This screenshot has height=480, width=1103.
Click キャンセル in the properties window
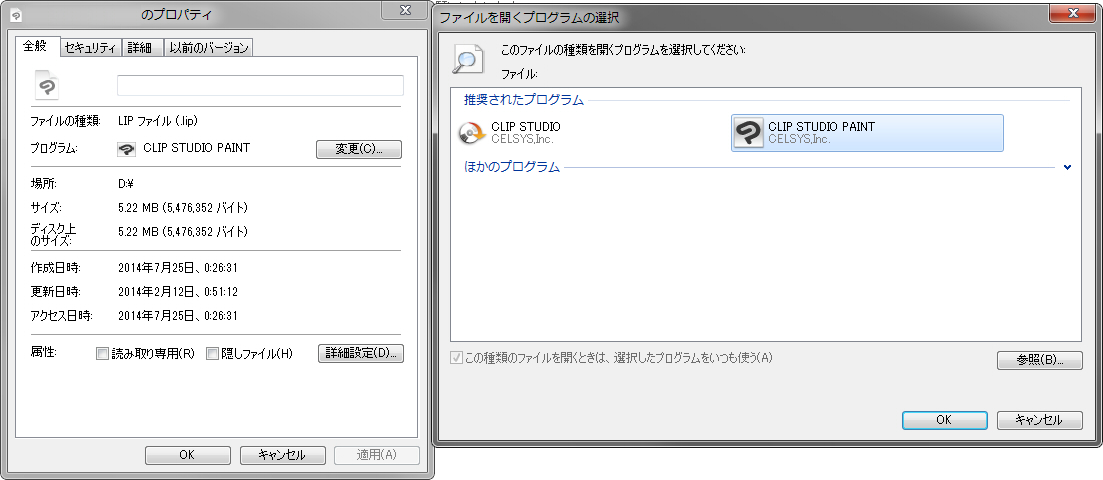pos(282,455)
